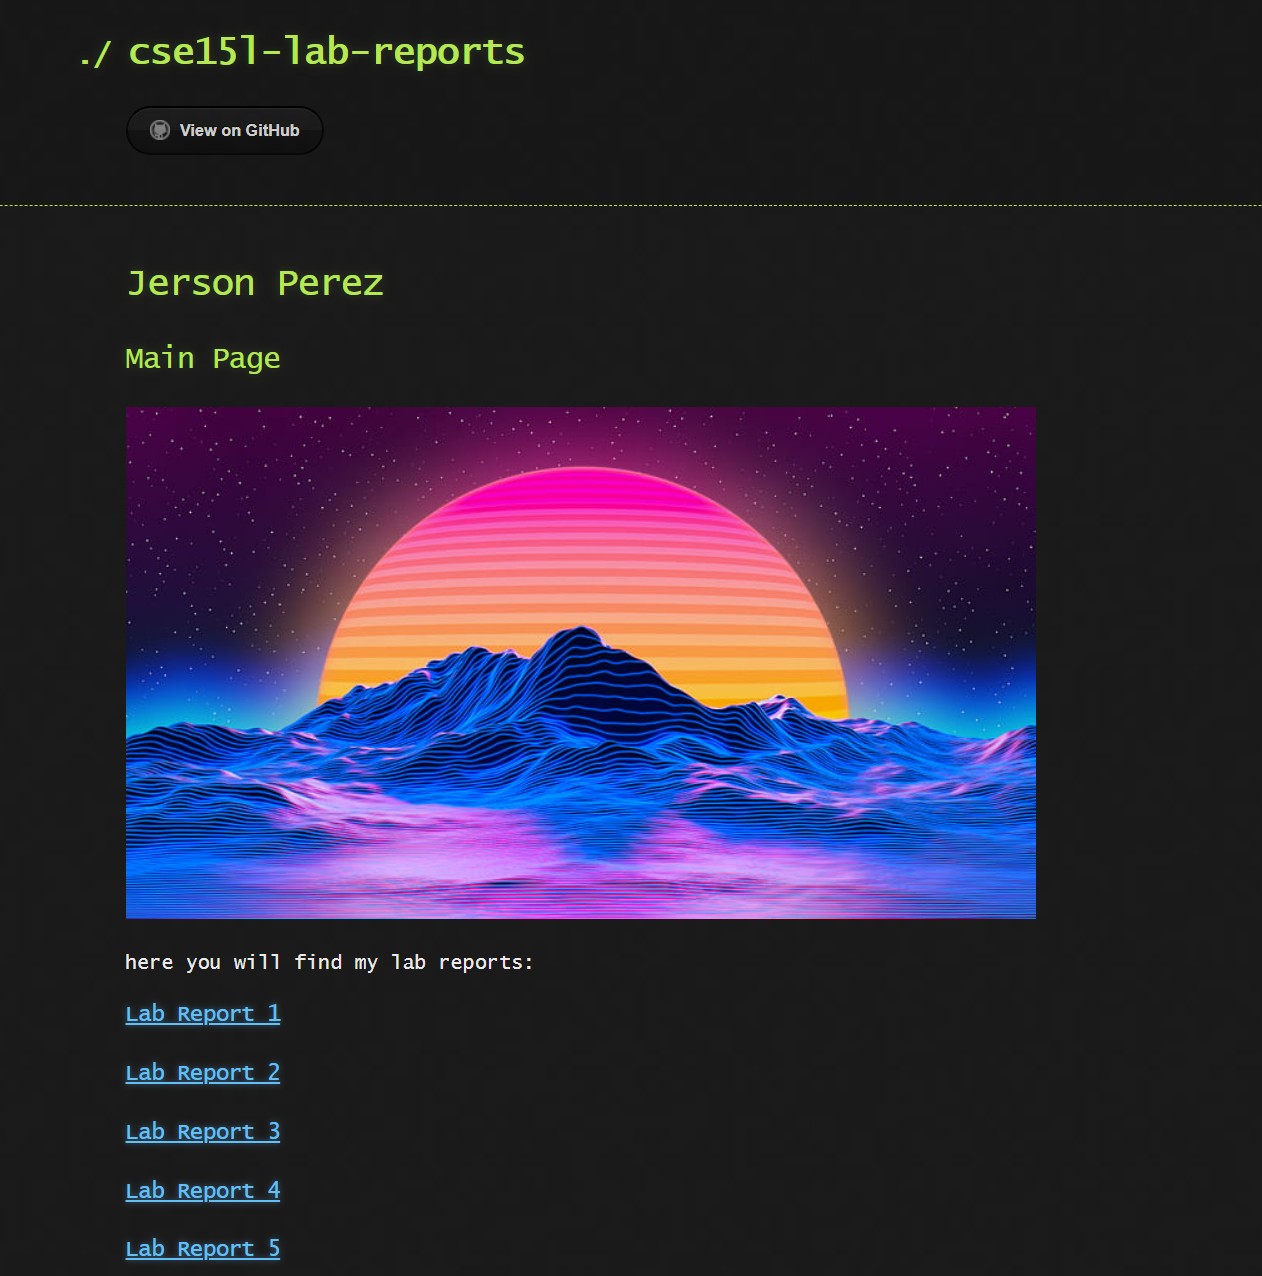This screenshot has width=1262, height=1276.
Task: Select the underlined Lab Report 2 hyperlink
Action: click(x=202, y=1072)
